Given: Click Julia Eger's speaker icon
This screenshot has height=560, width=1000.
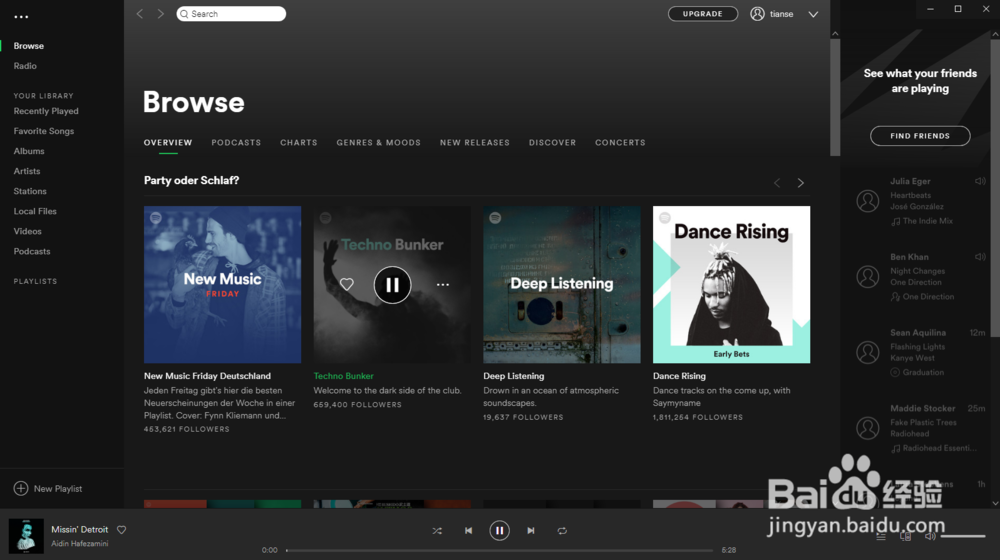Looking at the screenshot, I should (980, 181).
